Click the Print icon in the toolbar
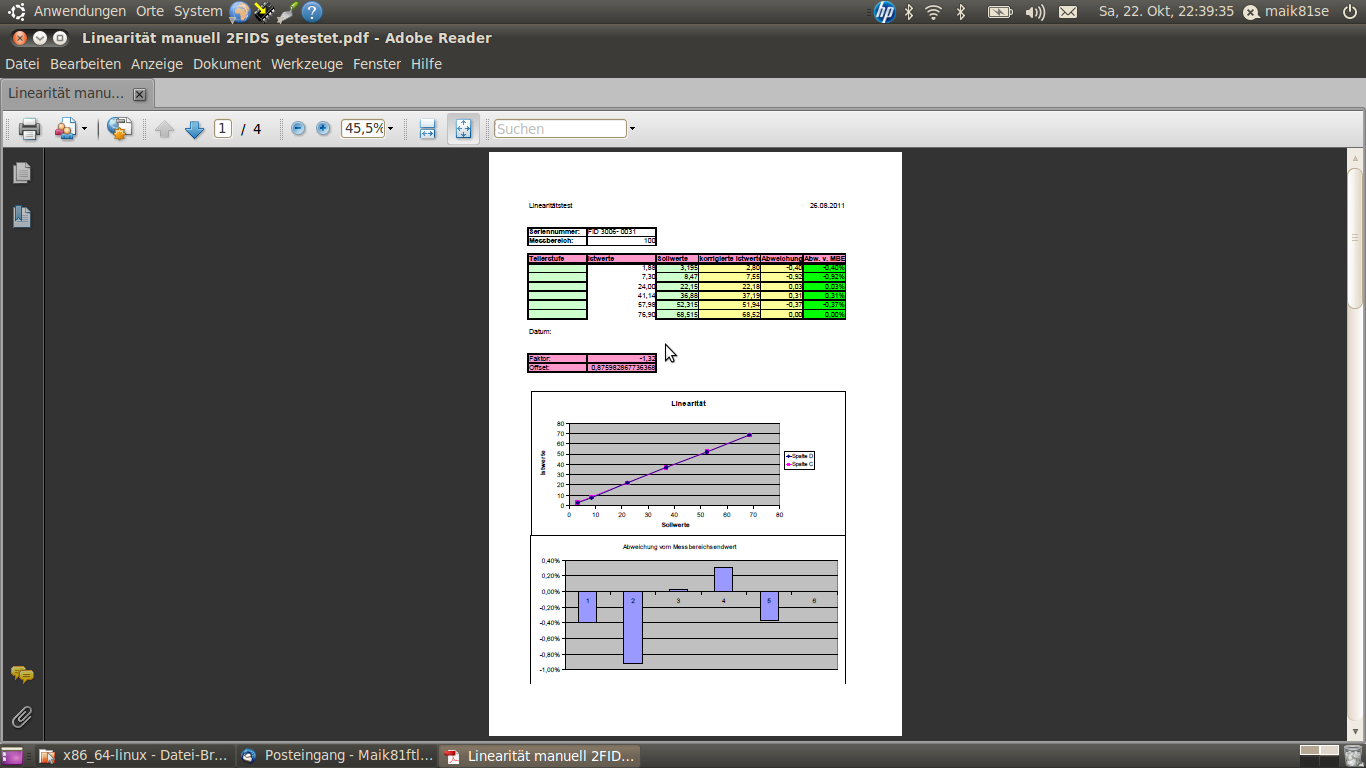The height and width of the screenshot is (768, 1366). click(30, 129)
